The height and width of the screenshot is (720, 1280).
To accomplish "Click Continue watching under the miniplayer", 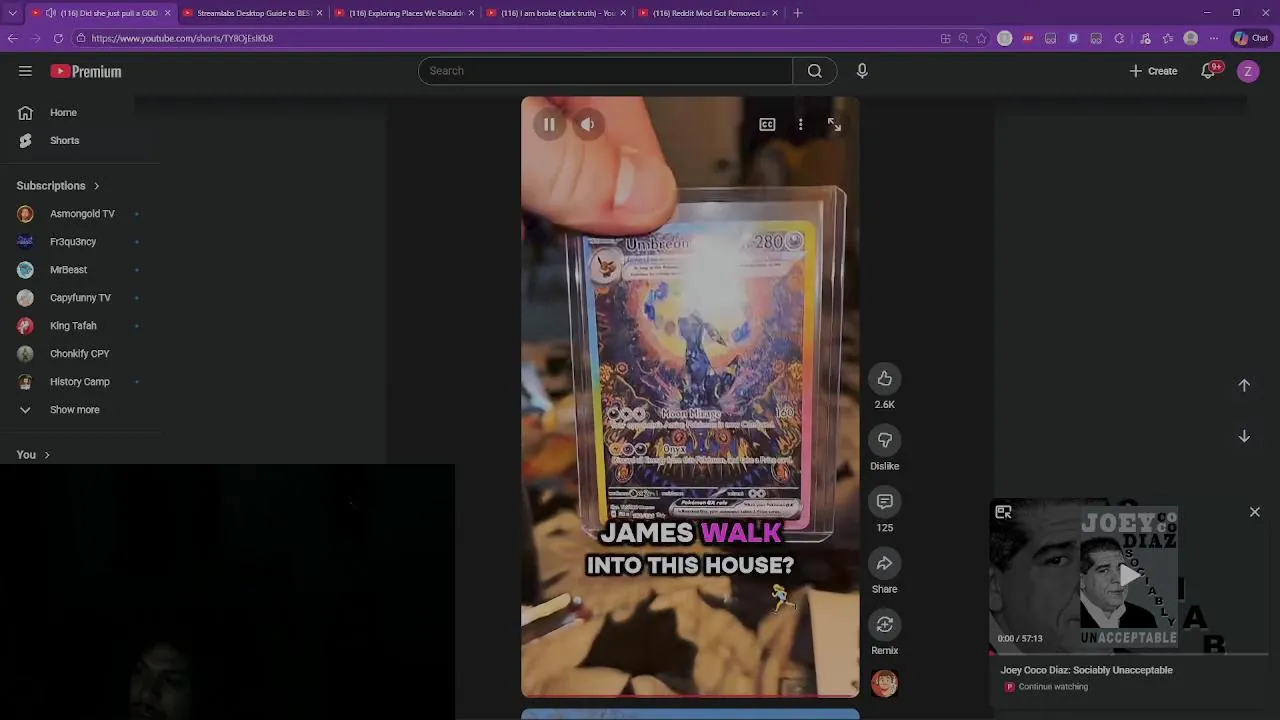I will (x=1053, y=687).
